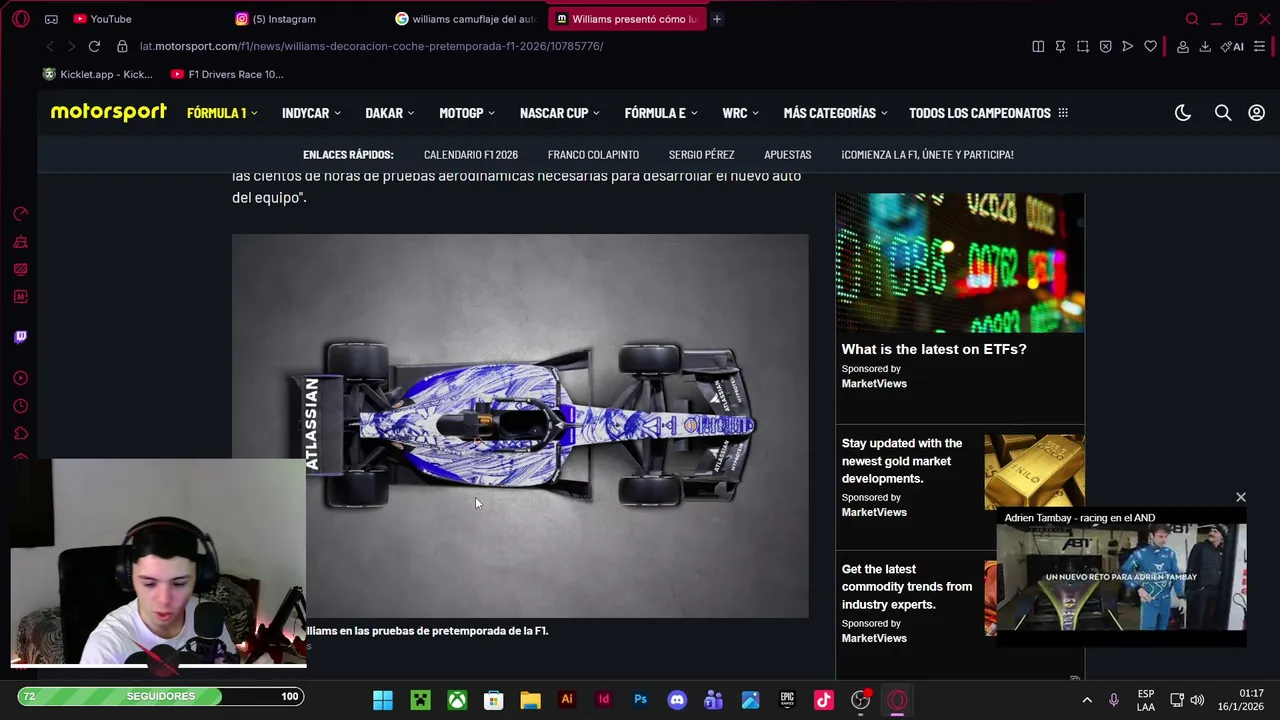Open History clock icon in sidebar

click(x=20, y=406)
